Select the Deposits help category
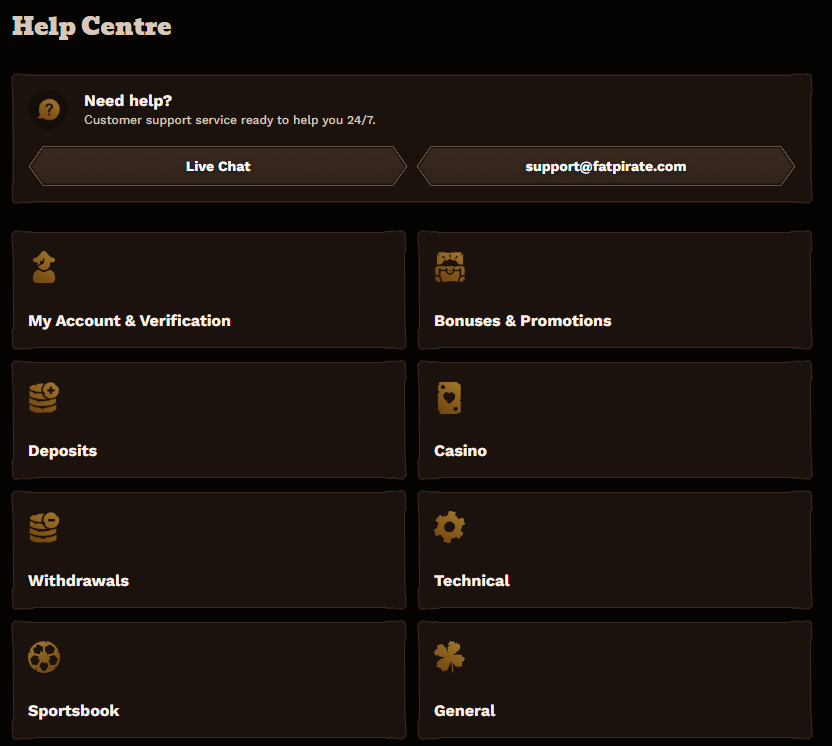The width and height of the screenshot is (832, 746). coord(209,420)
